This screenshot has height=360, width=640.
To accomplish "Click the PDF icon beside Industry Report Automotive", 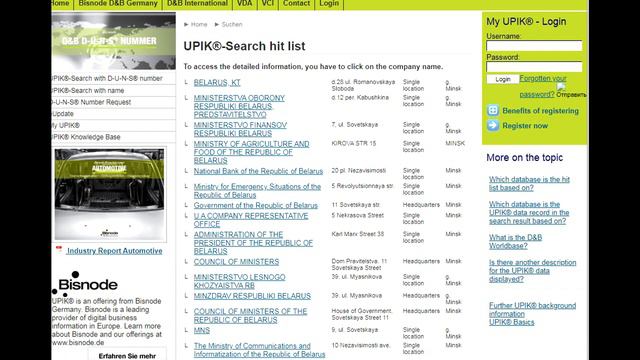I will (59, 249).
